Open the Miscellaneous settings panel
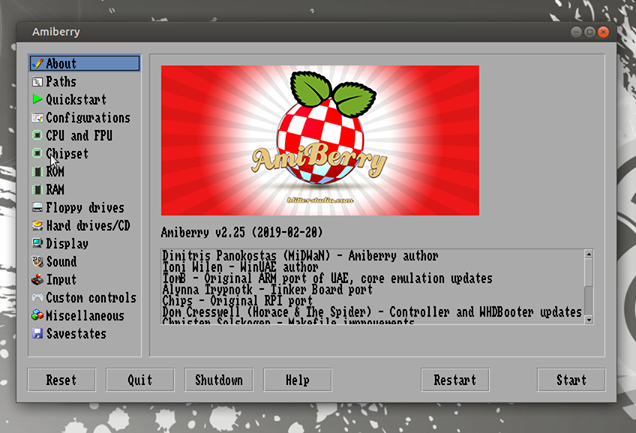This screenshot has width=636, height=433. point(85,316)
